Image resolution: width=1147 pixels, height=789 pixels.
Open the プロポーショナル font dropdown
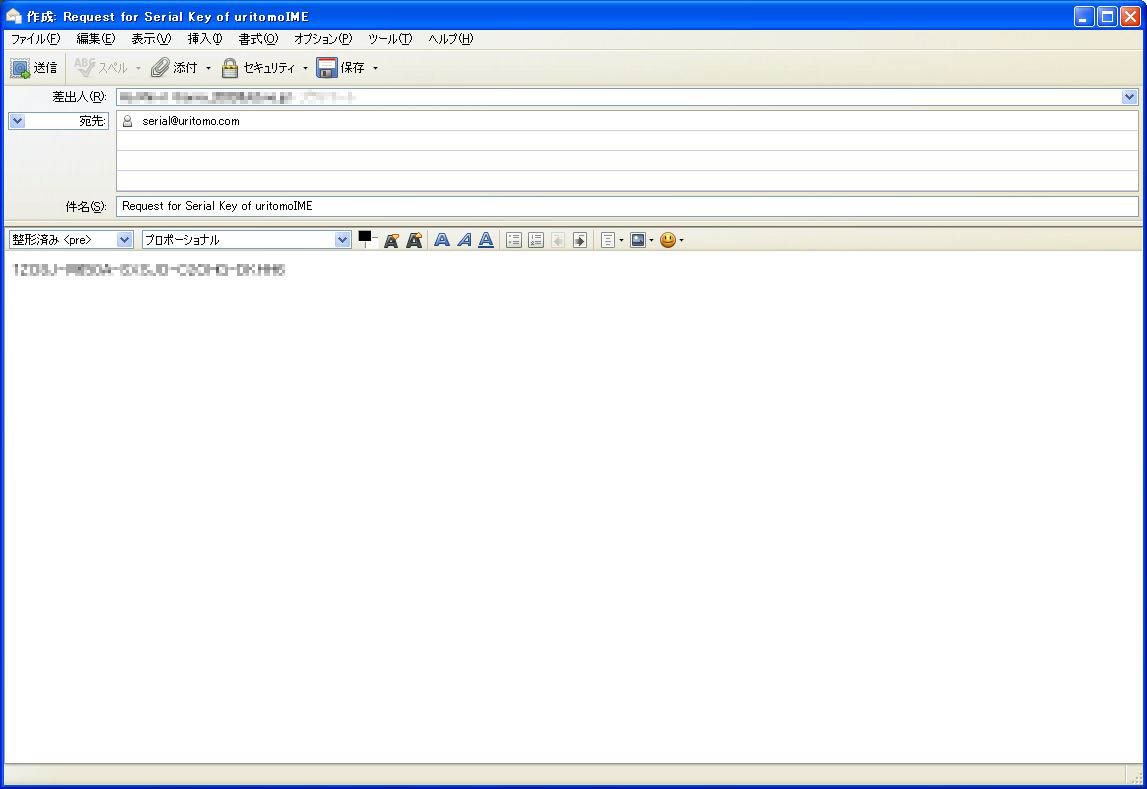coord(246,240)
